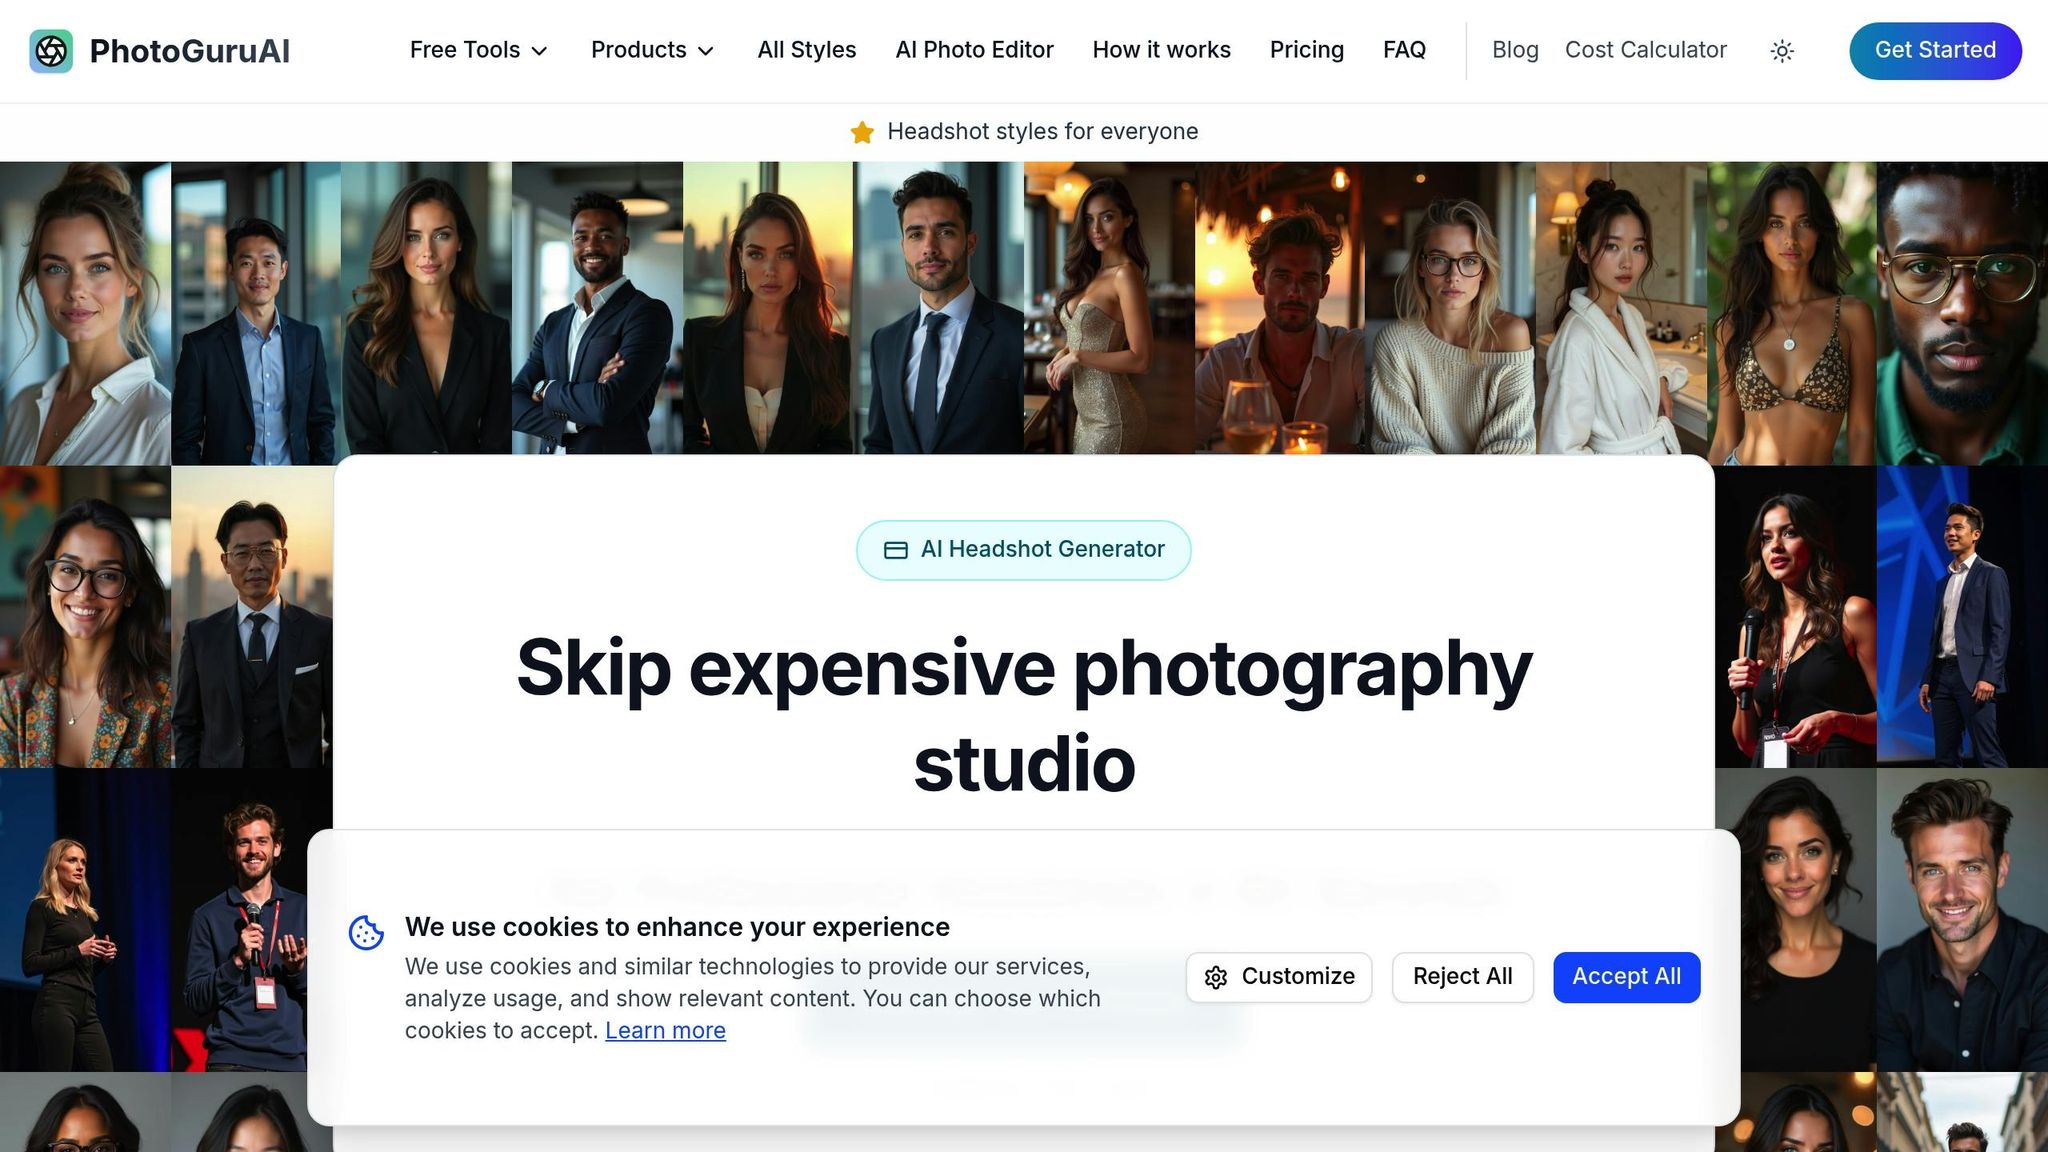Accept all cookies
Image resolution: width=2048 pixels, height=1152 pixels.
tap(1625, 977)
